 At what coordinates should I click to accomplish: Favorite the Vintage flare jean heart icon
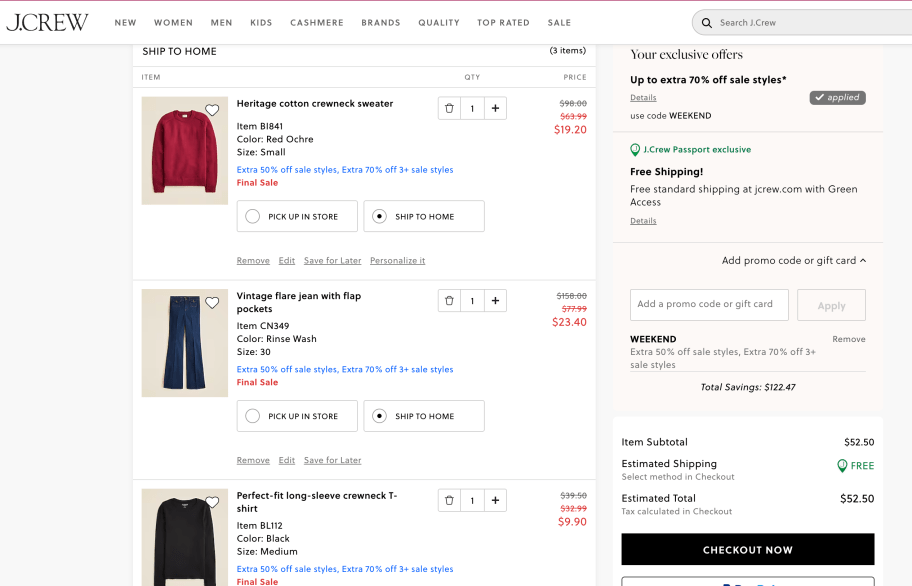tap(212, 302)
